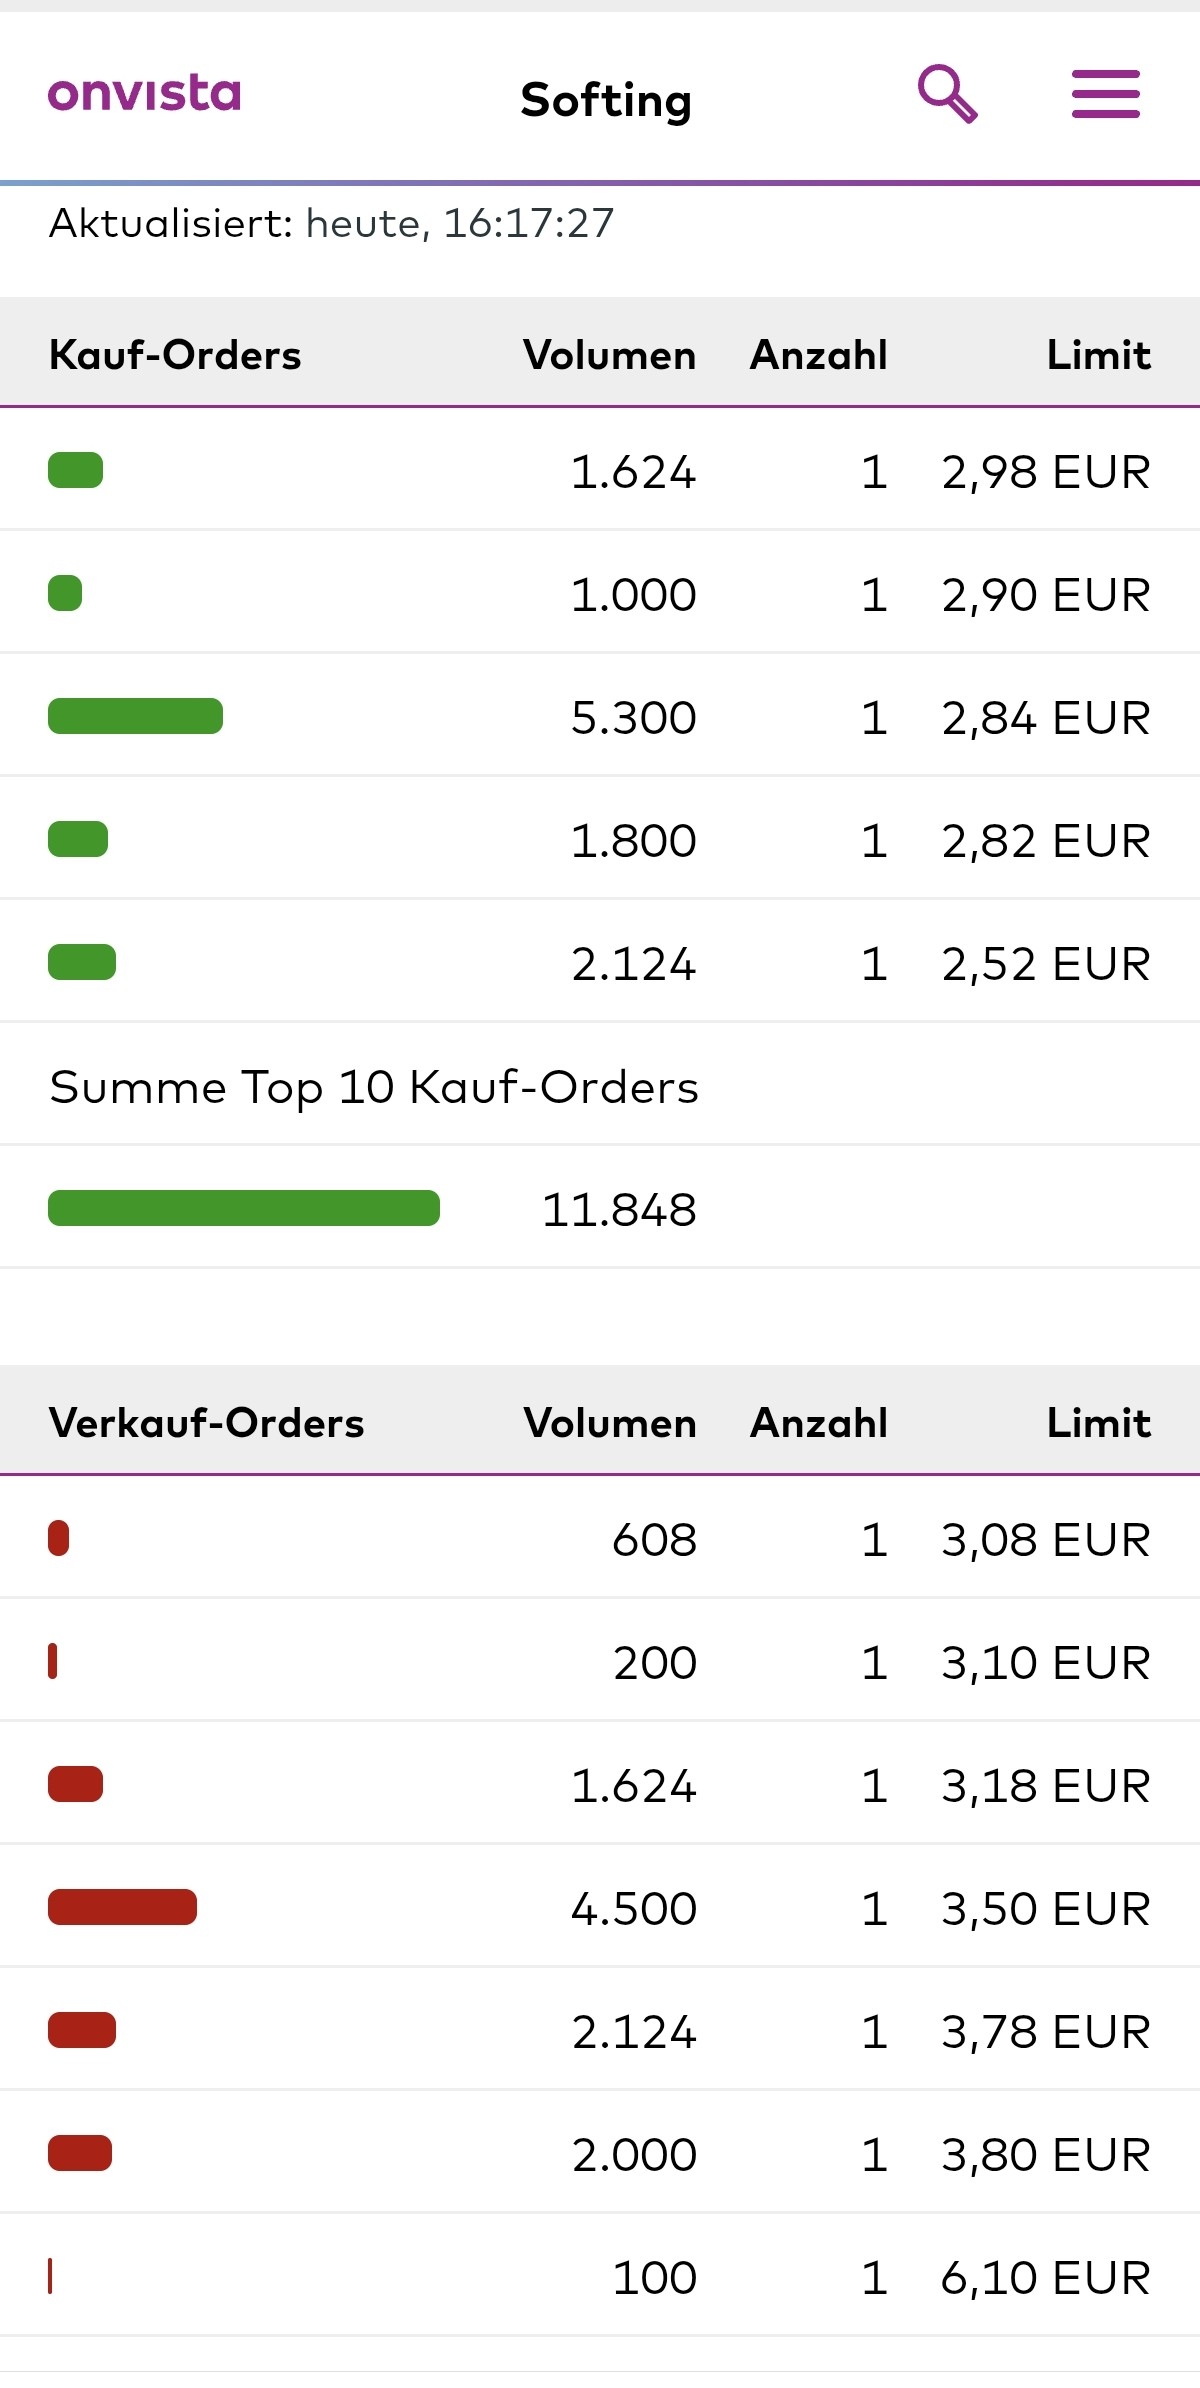Image resolution: width=1200 pixels, height=2388 pixels.
Task: Click the 6,10 EUR limit value
Action: tap(1045, 2277)
